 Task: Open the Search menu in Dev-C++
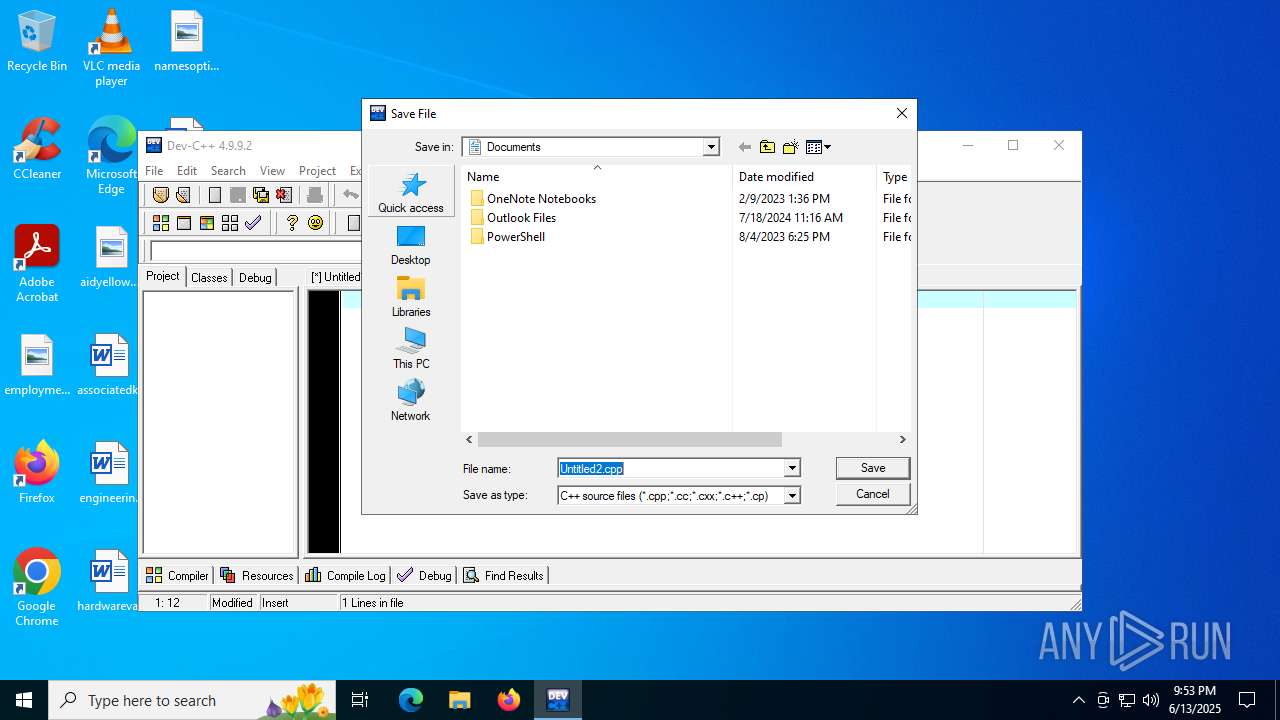click(x=228, y=171)
